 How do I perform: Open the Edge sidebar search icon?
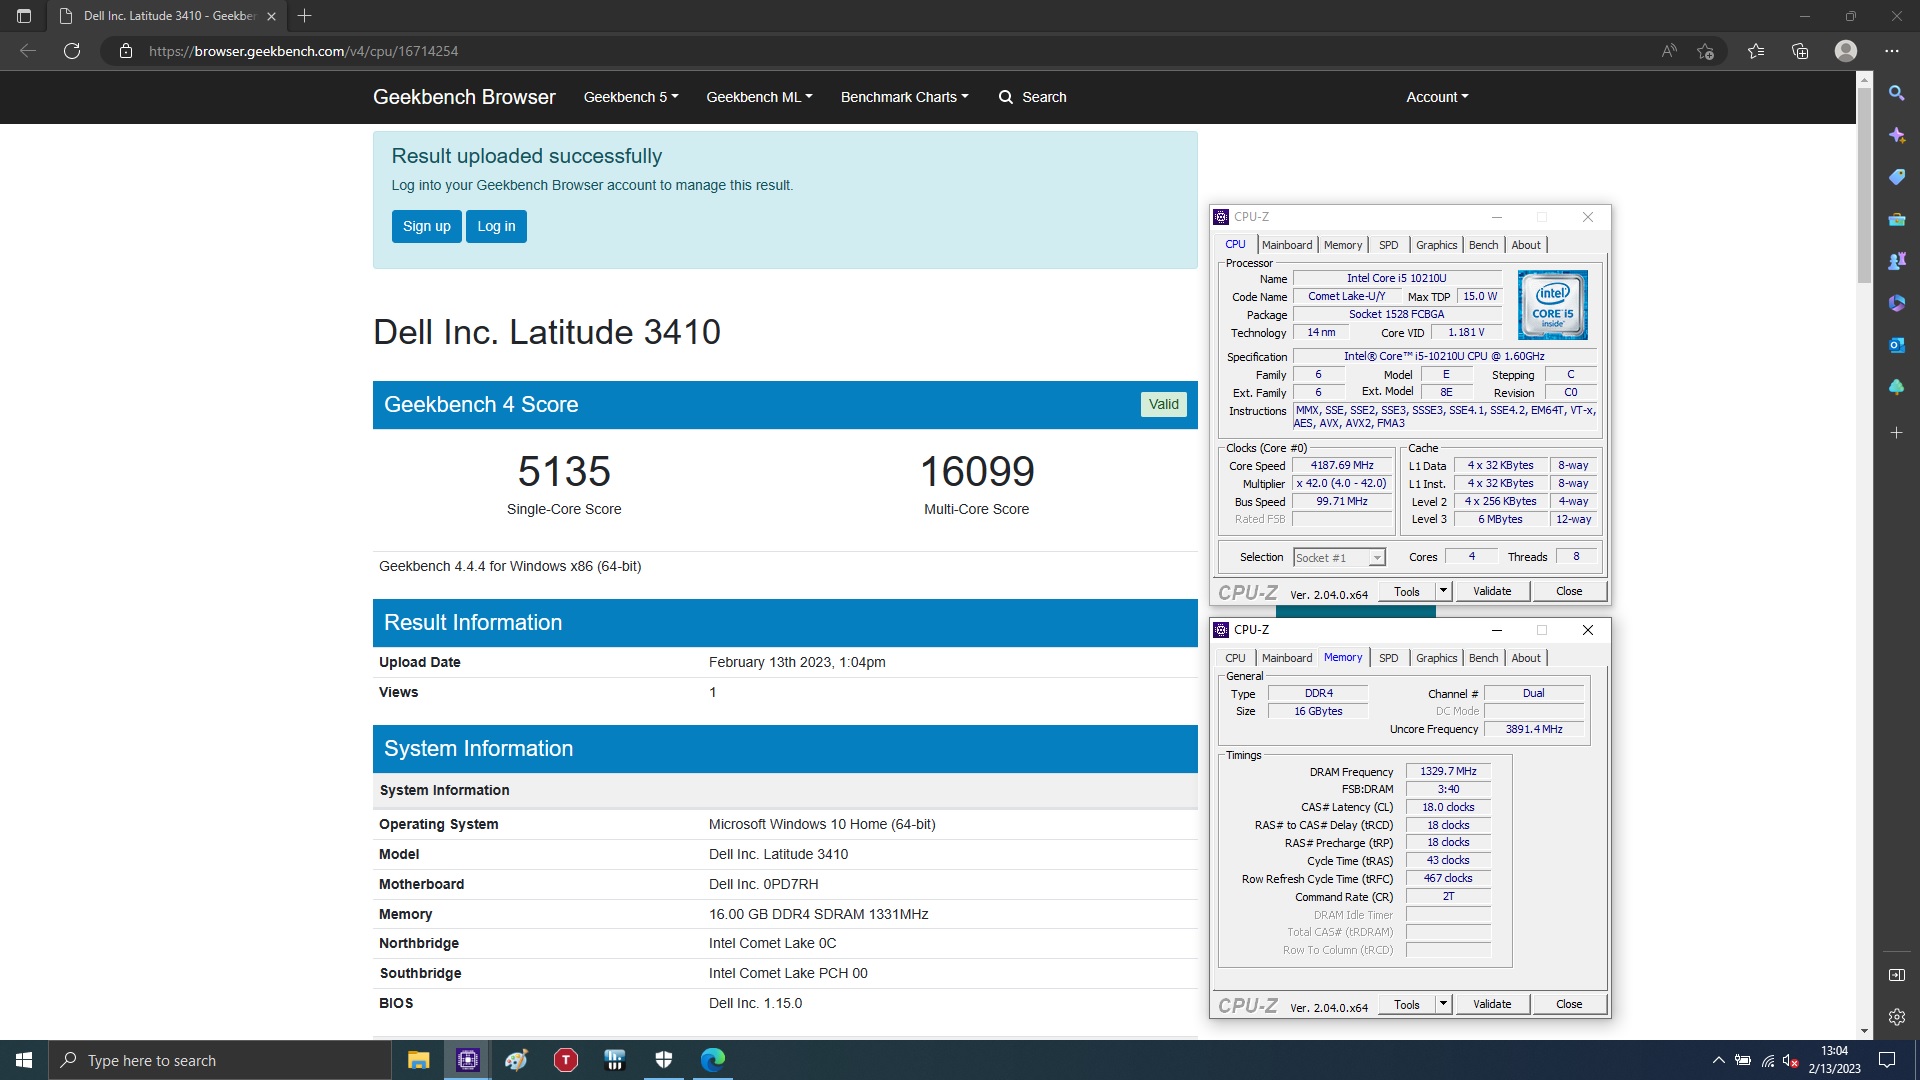coord(1896,93)
